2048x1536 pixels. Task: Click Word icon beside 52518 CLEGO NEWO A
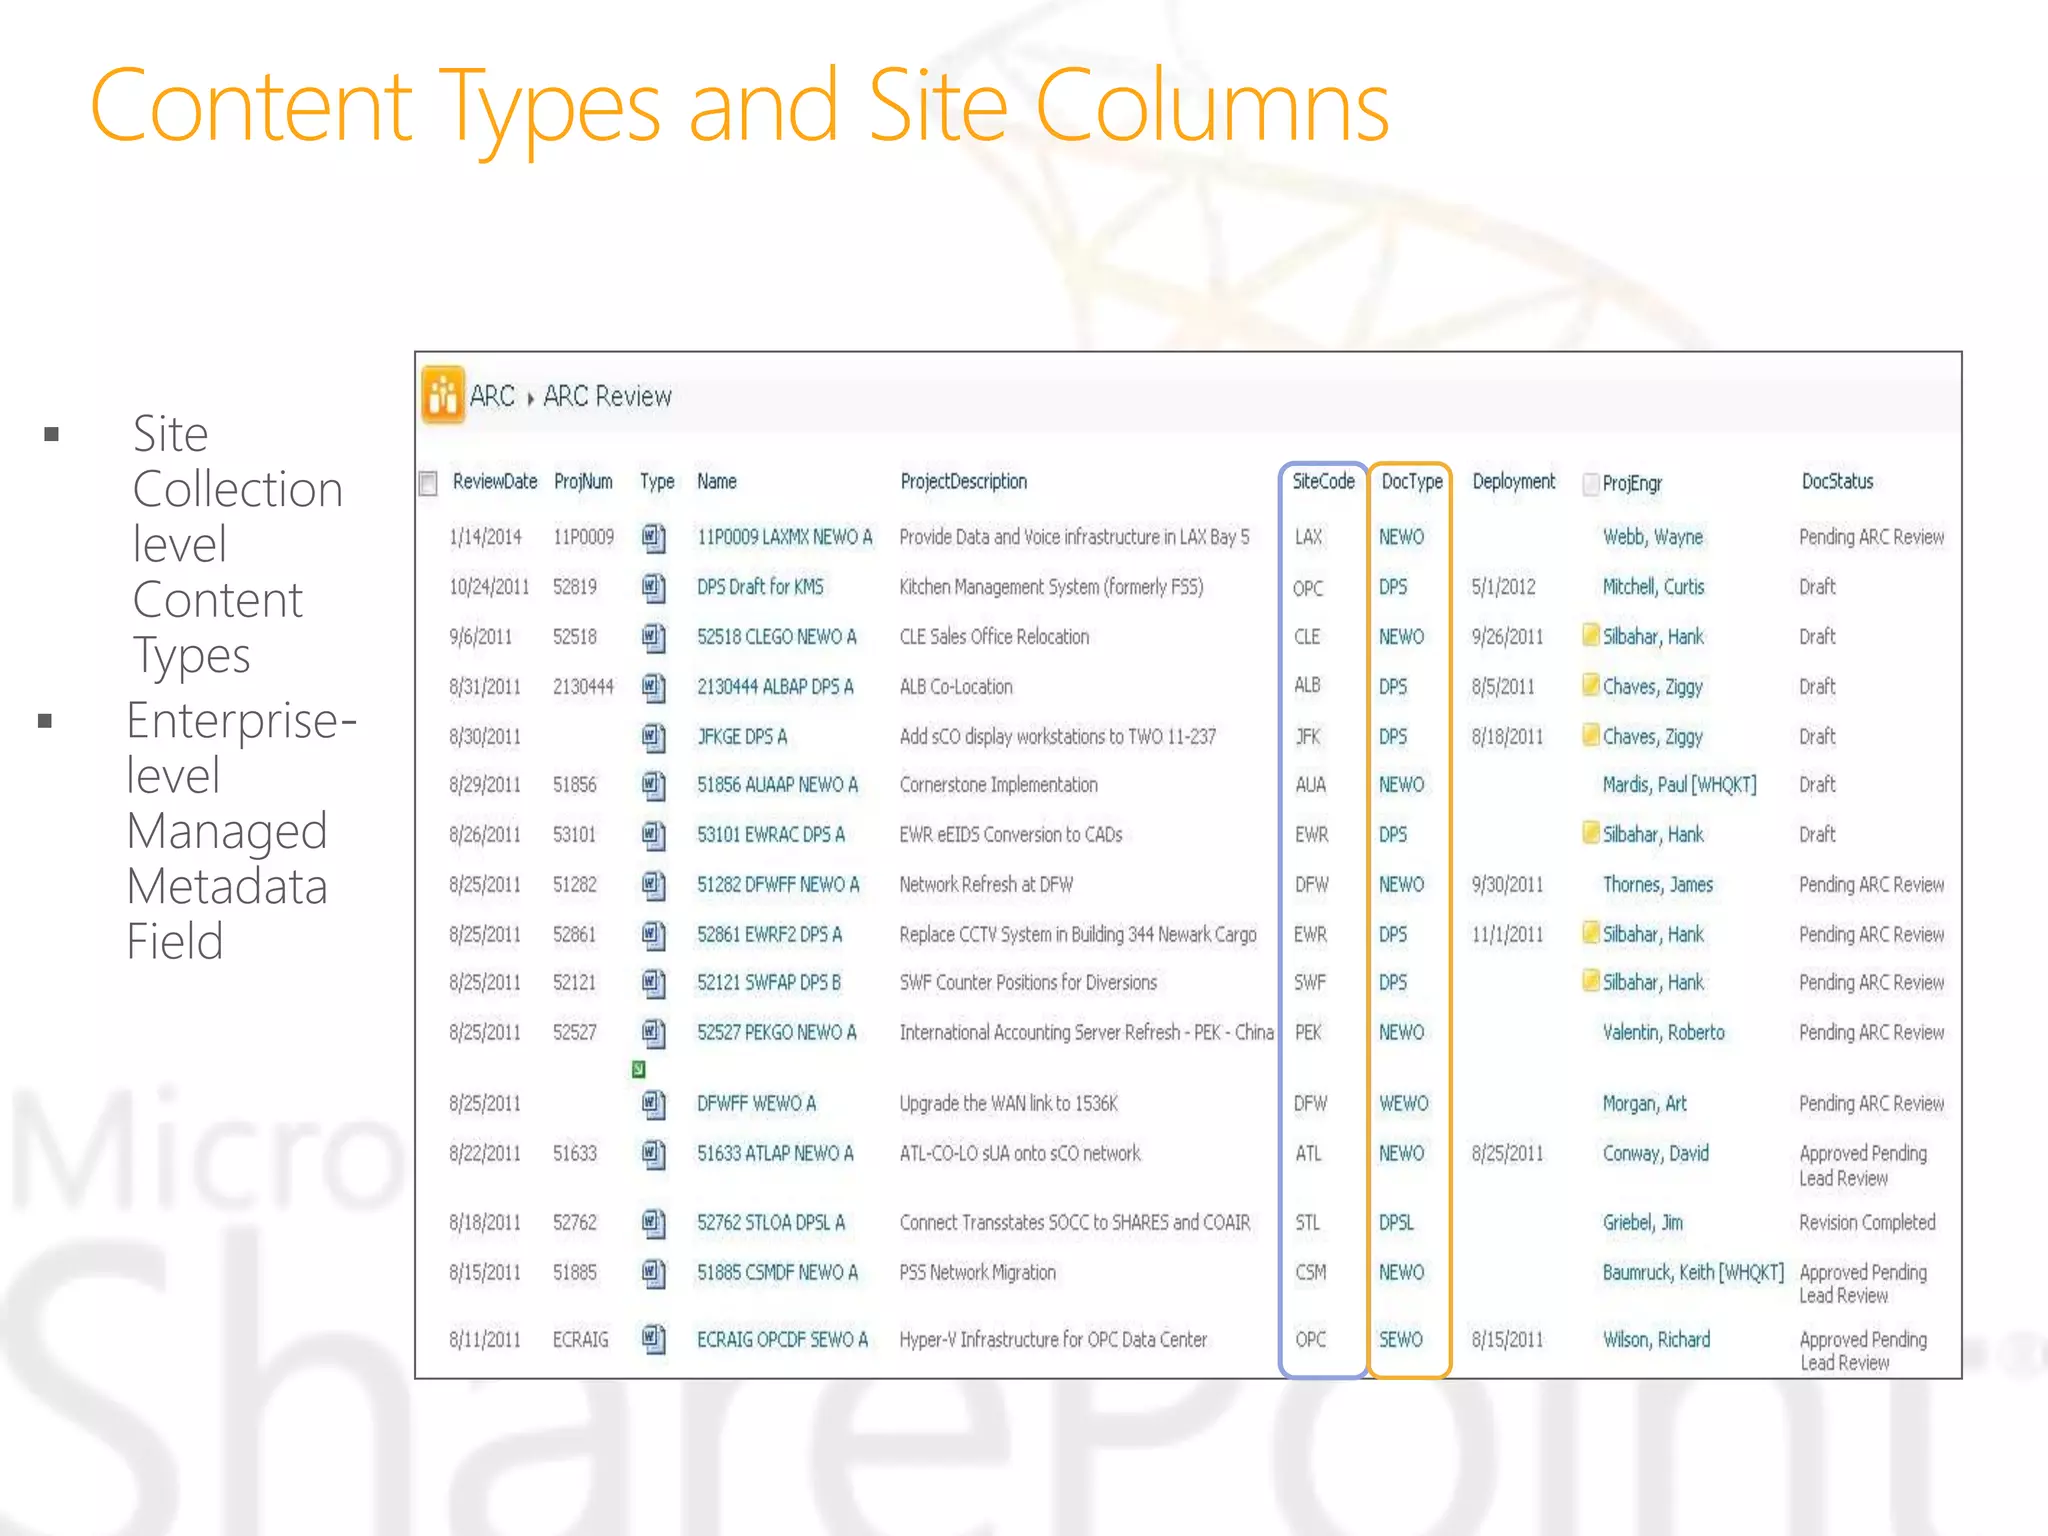(653, 638)
